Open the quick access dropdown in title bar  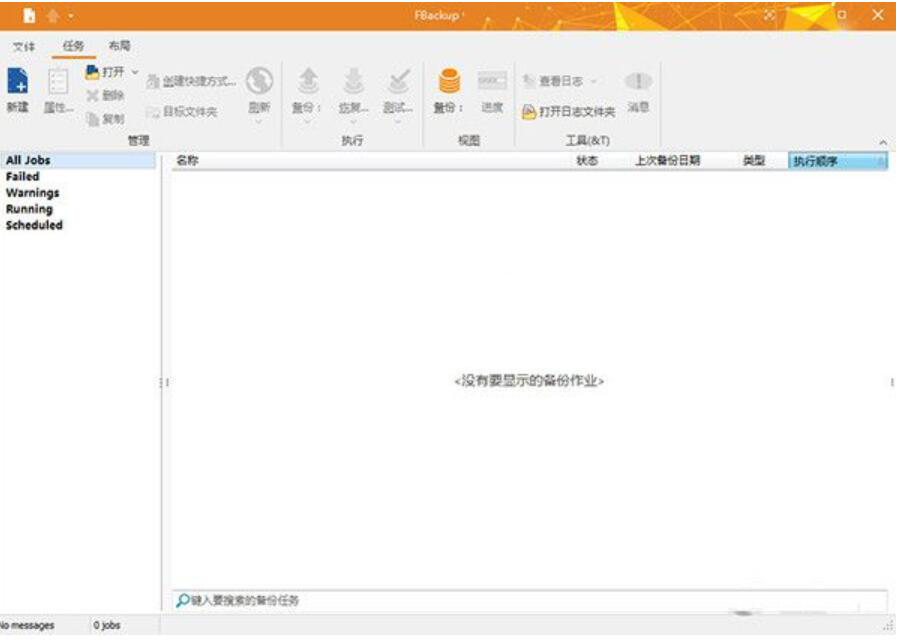[x=70, y=16]
